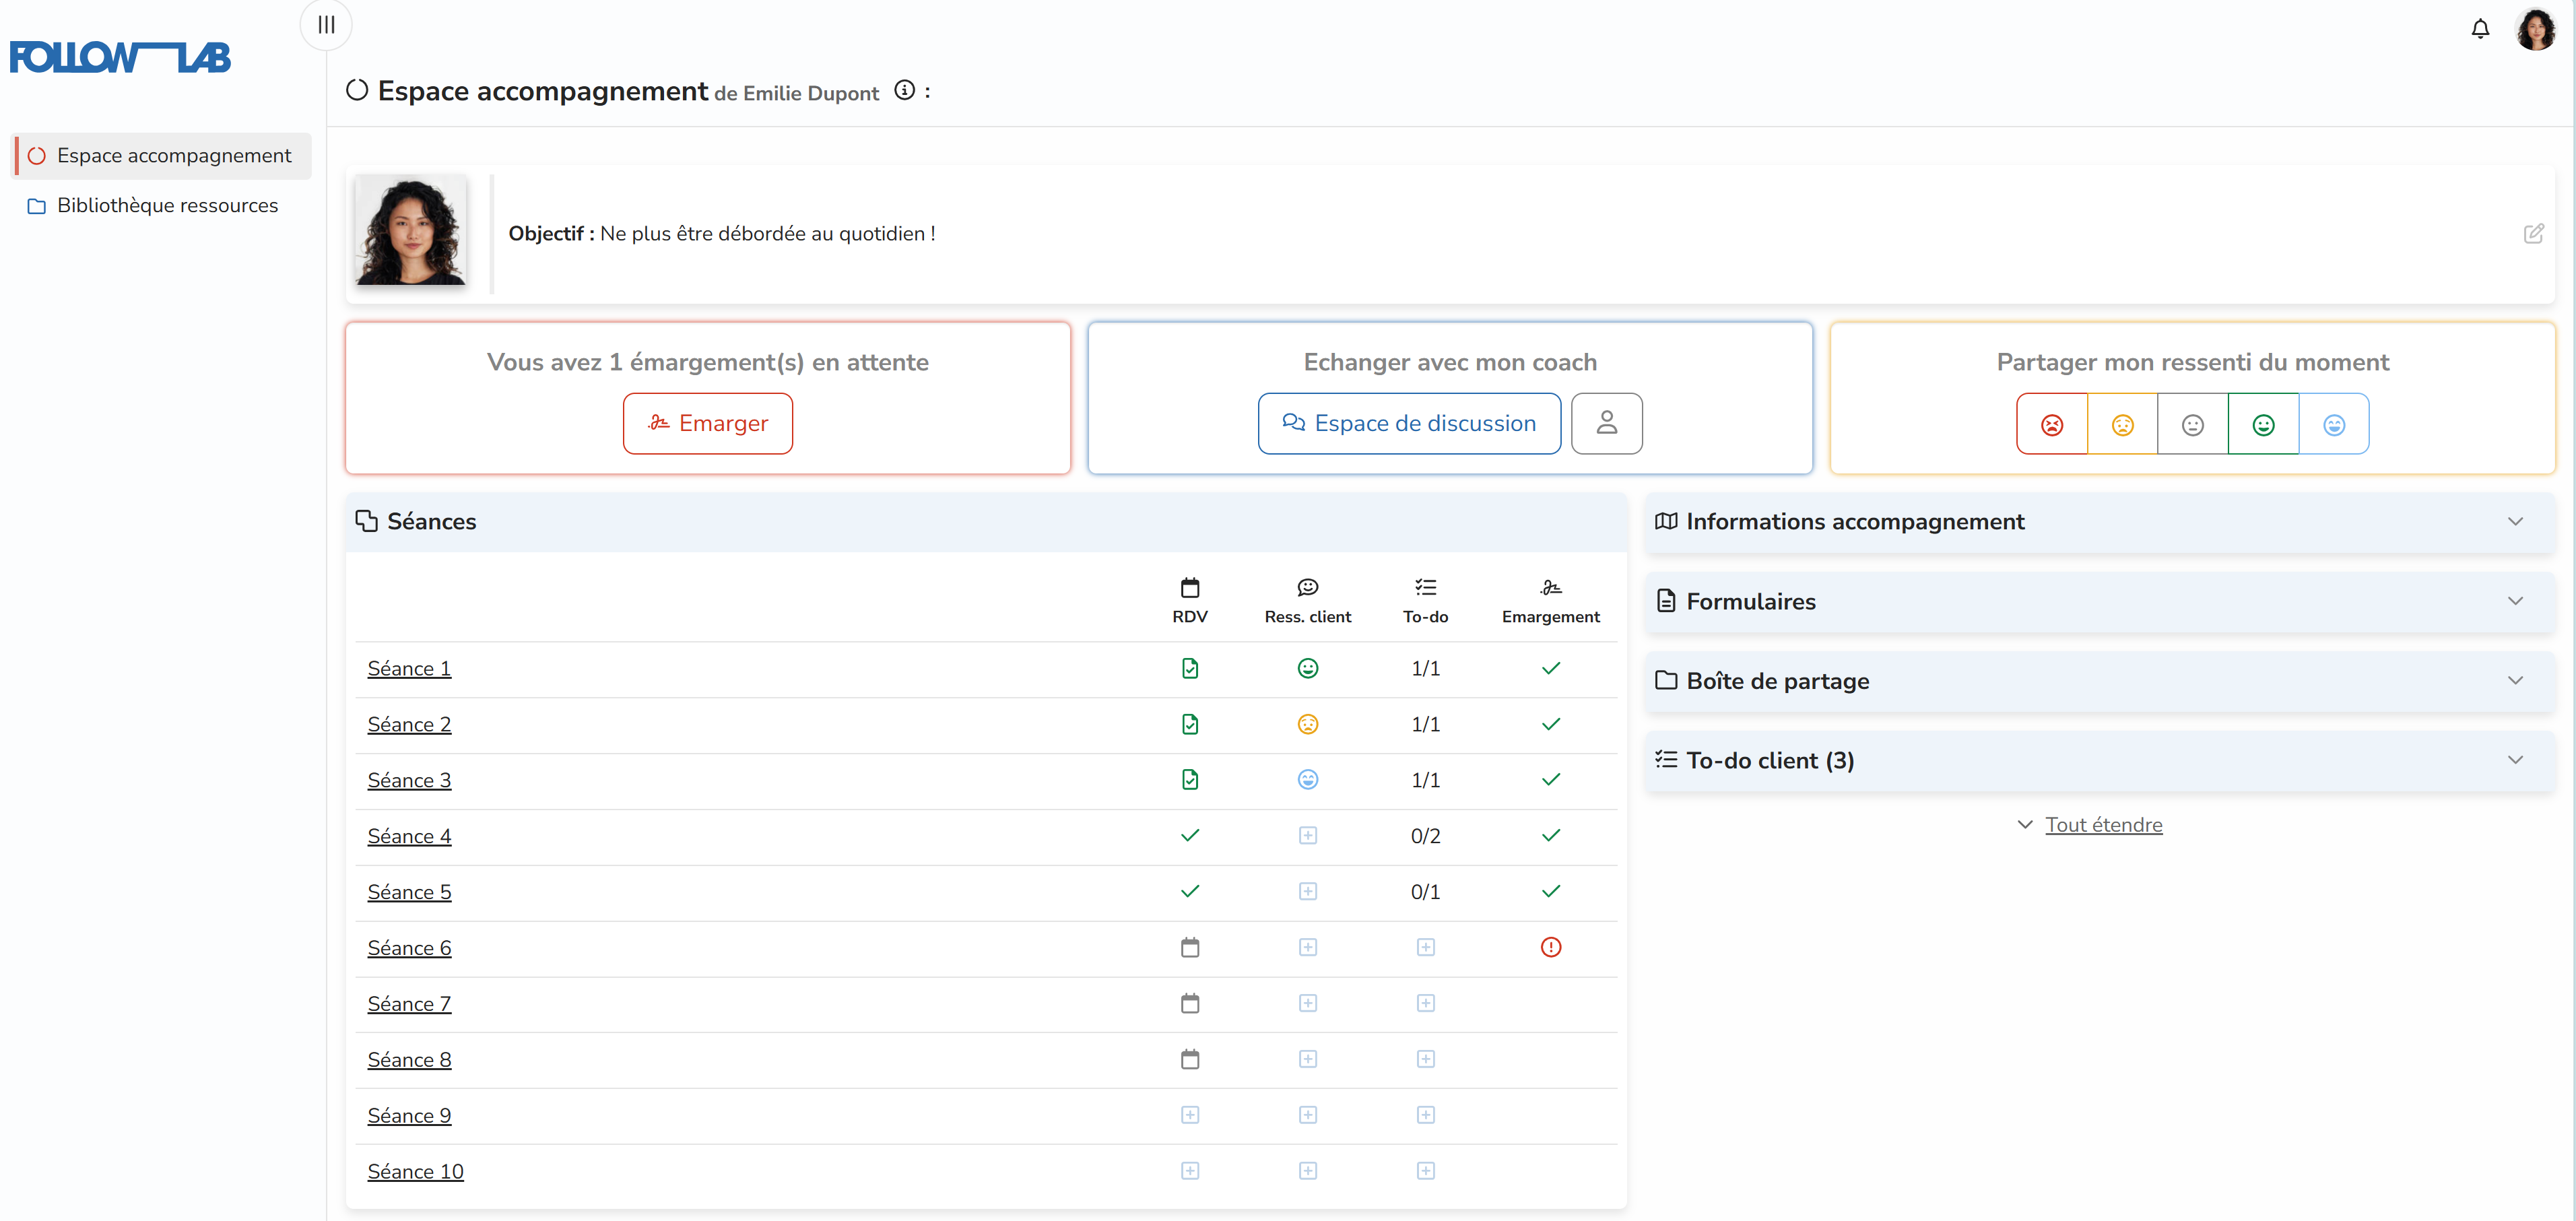Click the calendar icon for Séance 7

tap(1189, 1003)
